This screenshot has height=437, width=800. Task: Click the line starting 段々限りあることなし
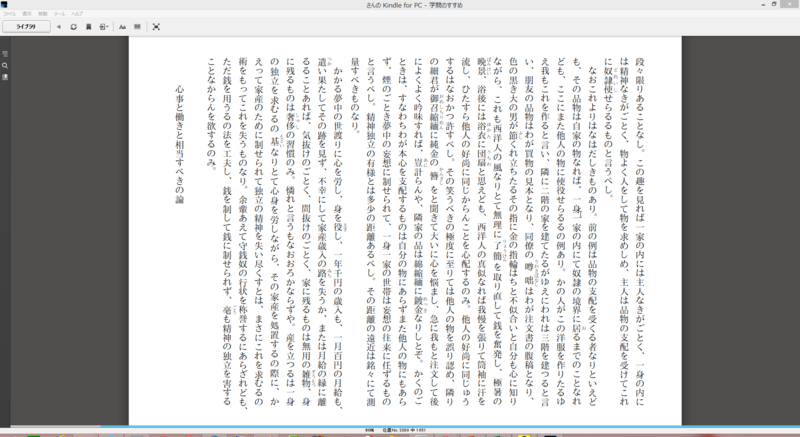pyautogui.click(x=640, y=233)
